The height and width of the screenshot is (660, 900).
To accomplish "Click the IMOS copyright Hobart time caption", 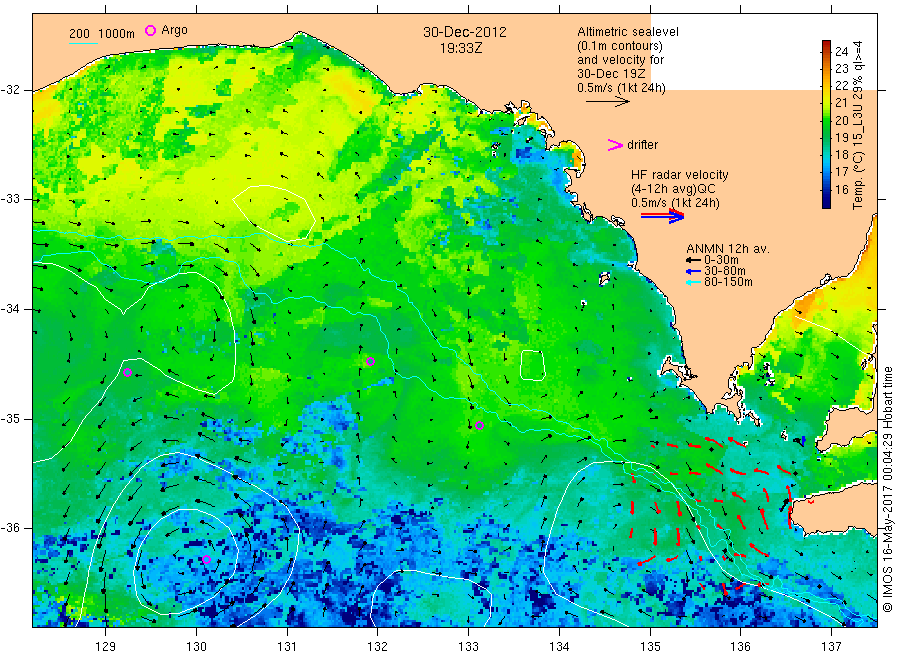I will coord(887,489).
